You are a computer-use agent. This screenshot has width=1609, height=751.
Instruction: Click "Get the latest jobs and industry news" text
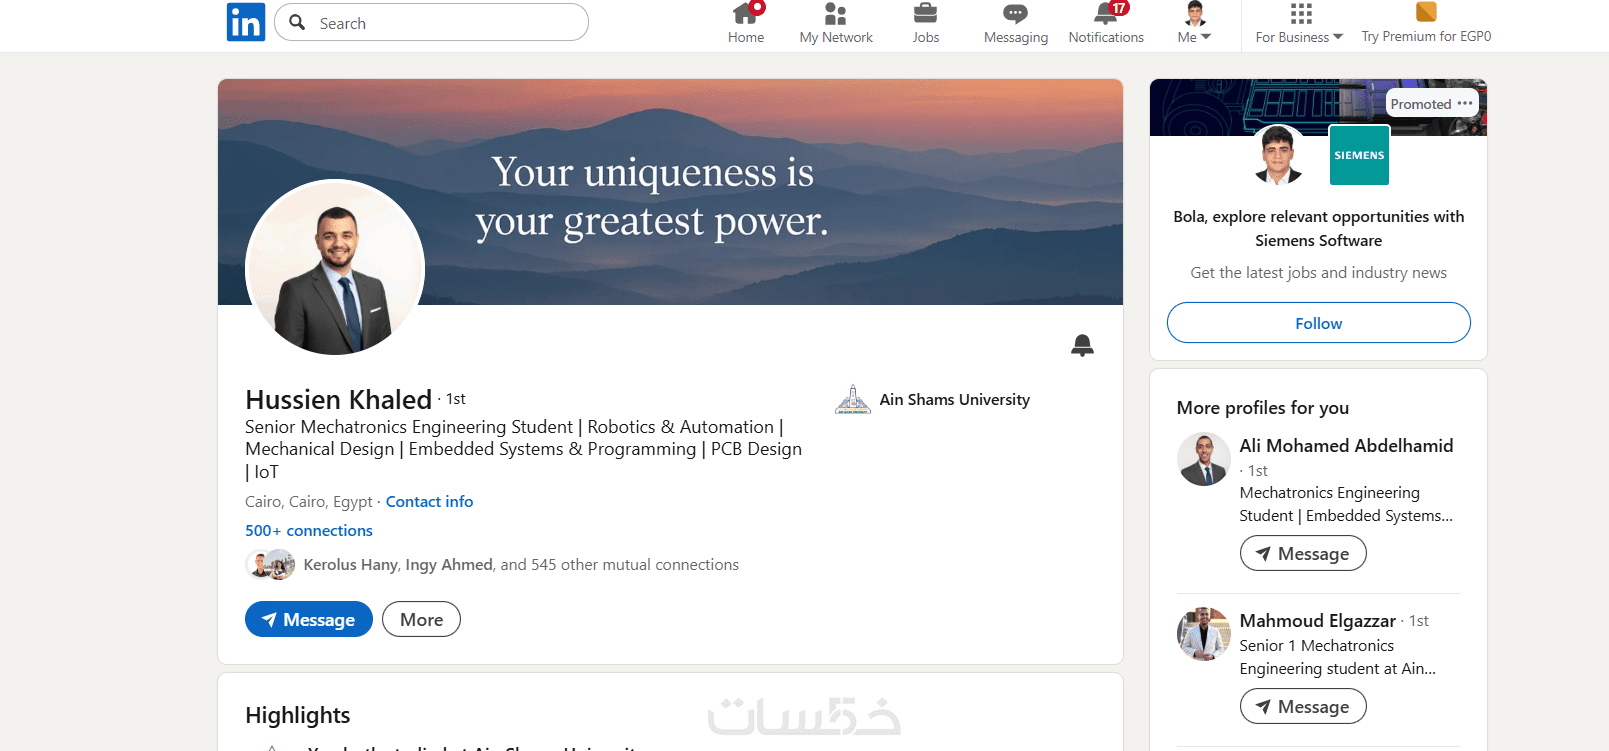click(1318, 273)
